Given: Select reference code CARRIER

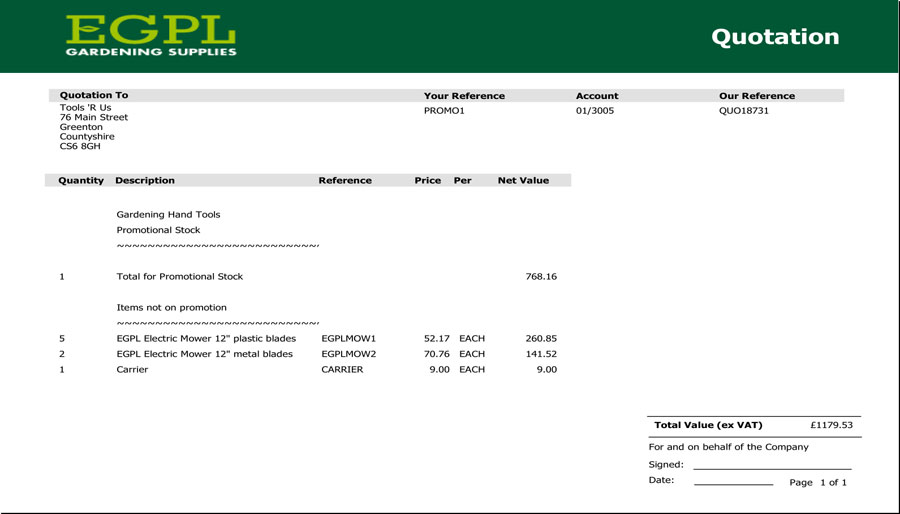Looking at the screenshot, I should click(x=342, y=369).
